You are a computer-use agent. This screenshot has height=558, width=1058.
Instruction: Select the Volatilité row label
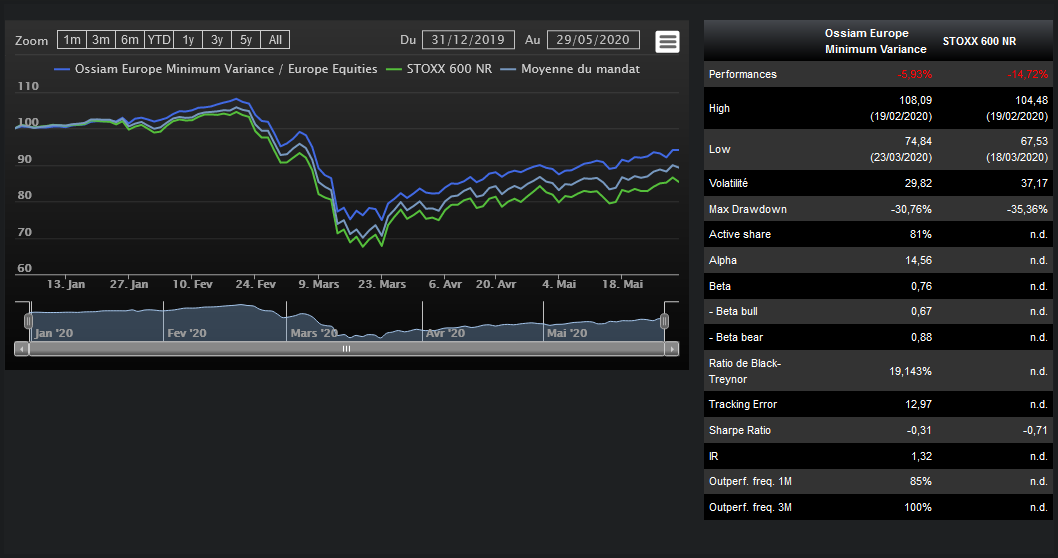point(728,183)
